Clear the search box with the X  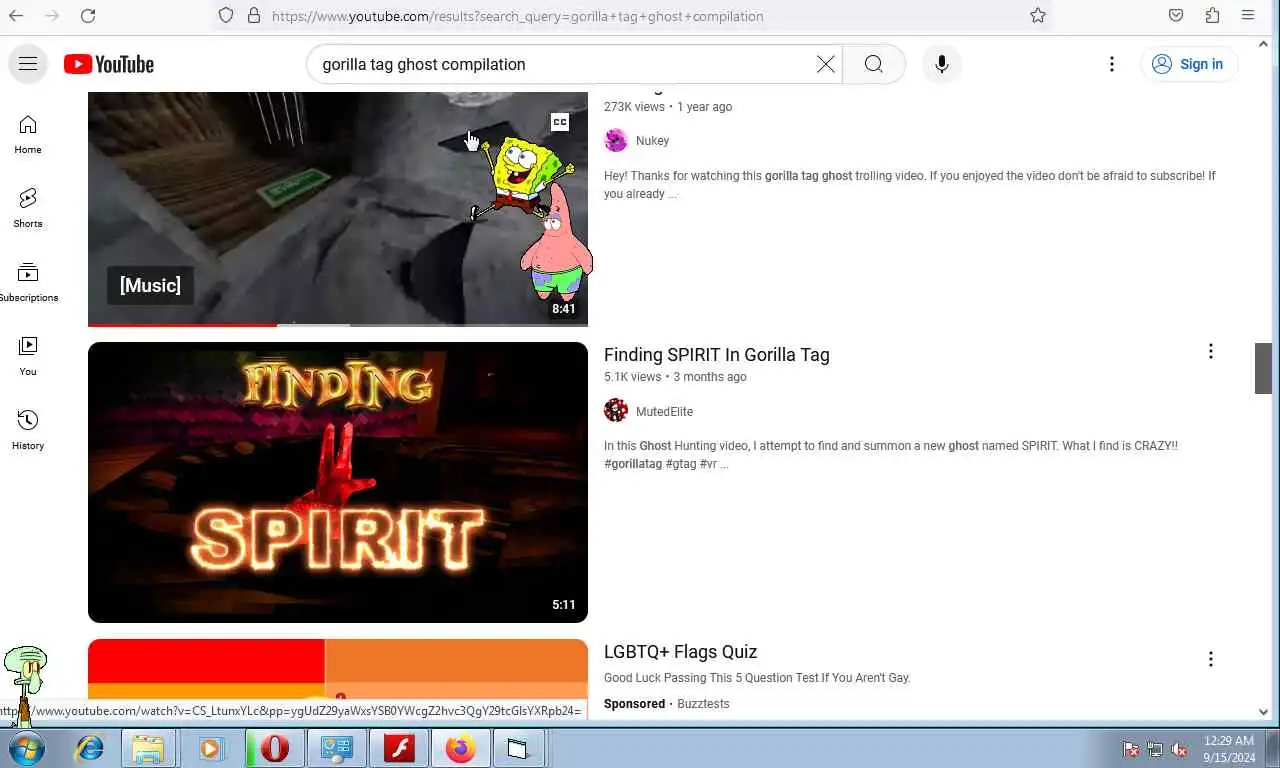tap(826, 64)
